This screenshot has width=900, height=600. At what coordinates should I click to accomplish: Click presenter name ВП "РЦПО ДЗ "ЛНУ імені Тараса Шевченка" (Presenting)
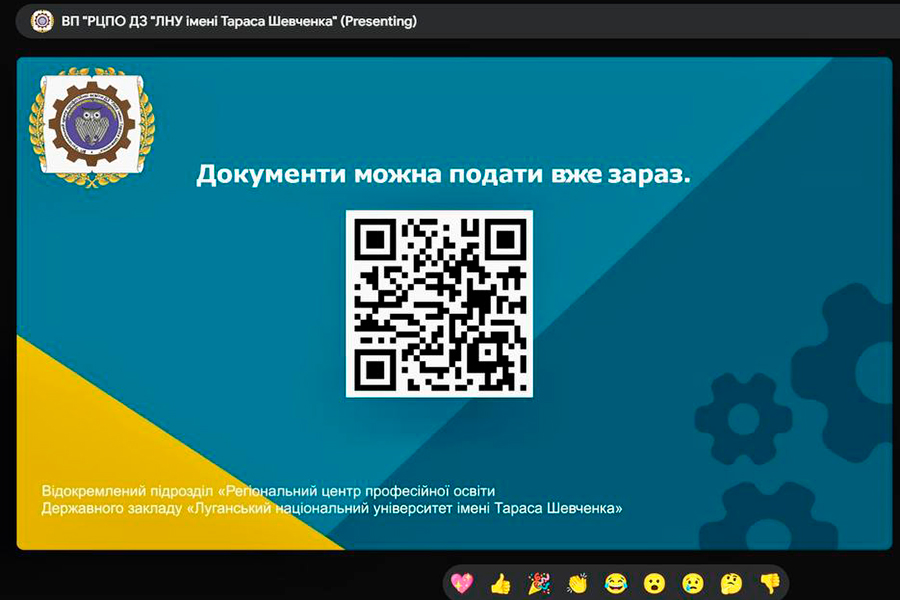(x=239, y=21)
